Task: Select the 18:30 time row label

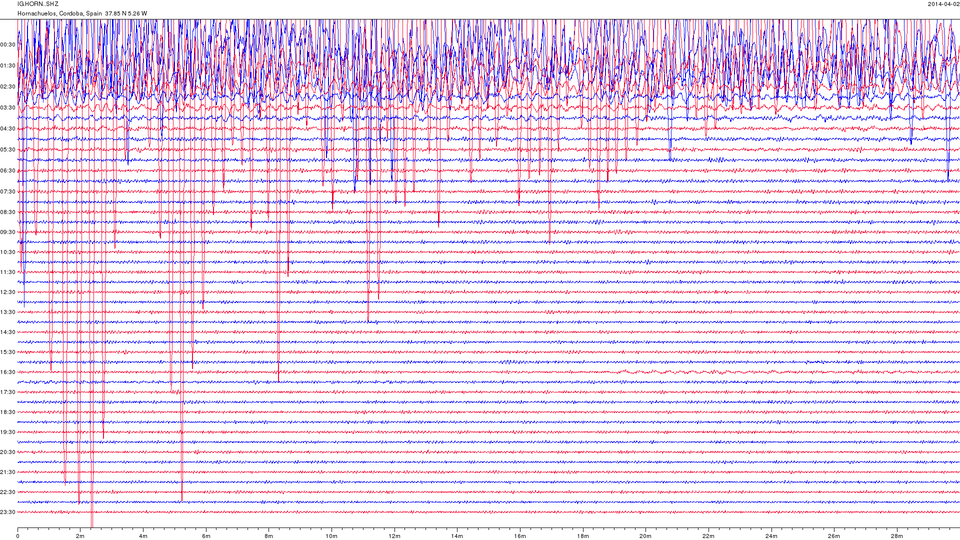Action: coord(8,412)
